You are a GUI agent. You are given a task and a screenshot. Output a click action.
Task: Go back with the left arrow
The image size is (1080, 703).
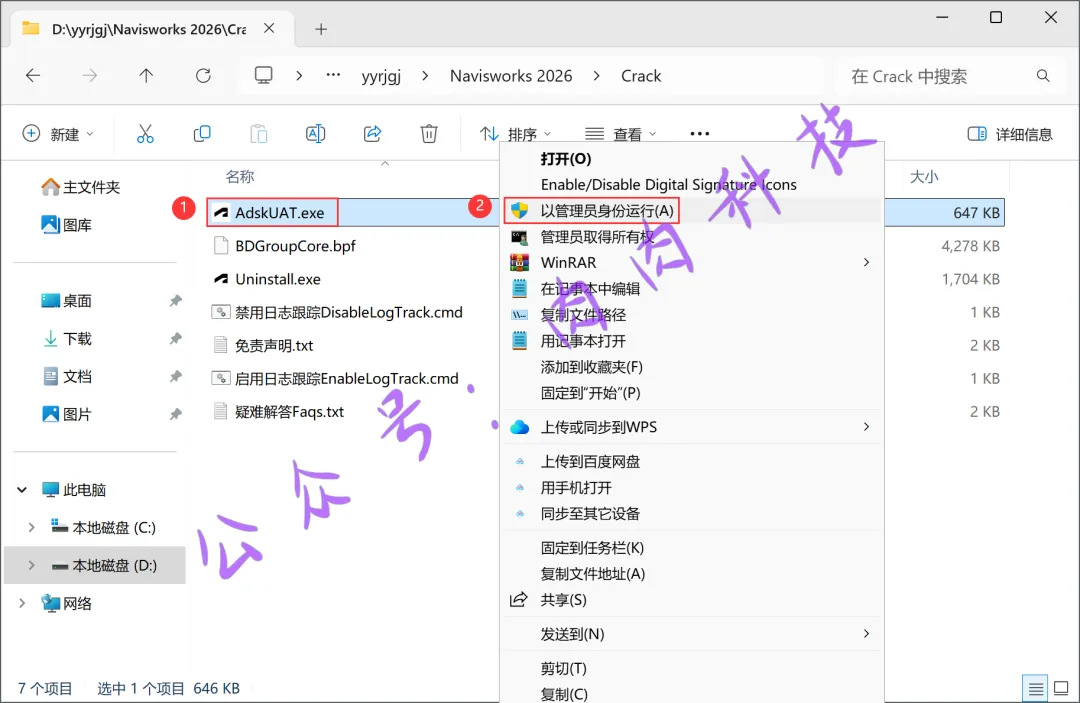point(33,76)
